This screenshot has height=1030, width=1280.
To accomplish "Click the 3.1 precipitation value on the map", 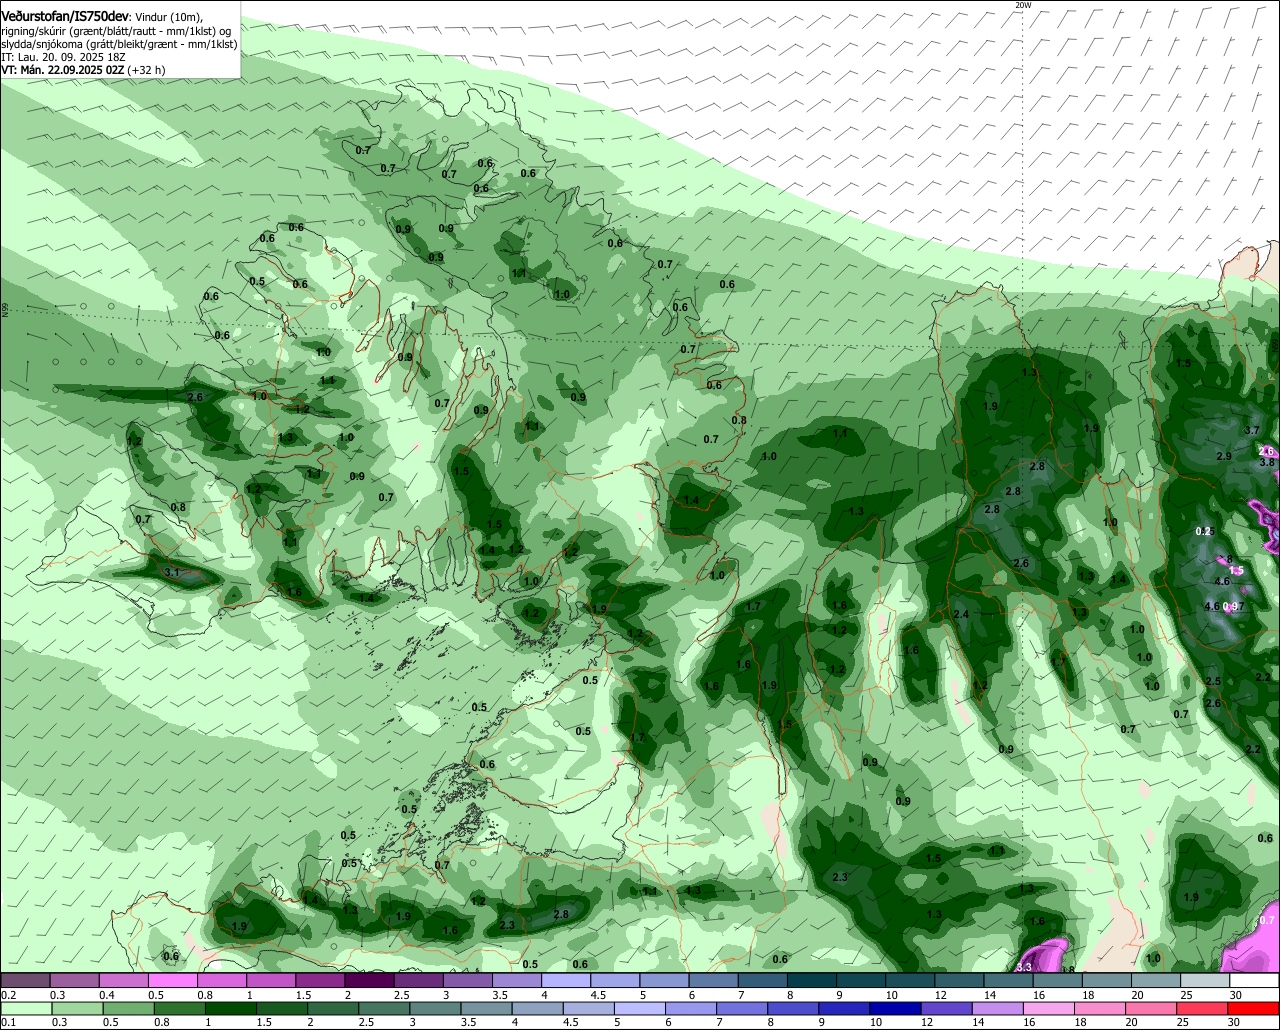I will coord(171,572).
